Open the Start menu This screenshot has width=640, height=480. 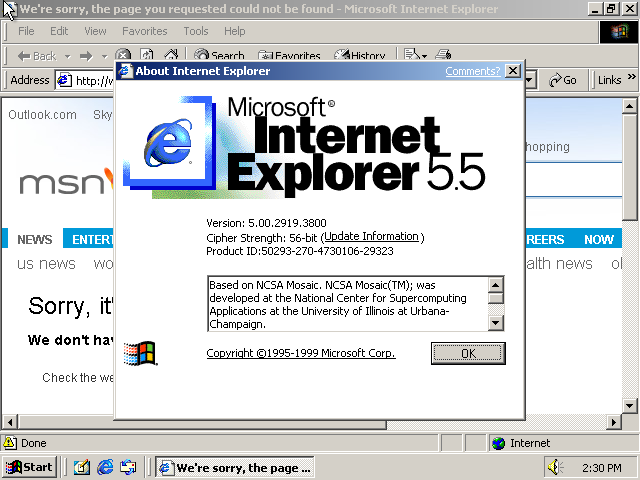click(x=29, y=467)
